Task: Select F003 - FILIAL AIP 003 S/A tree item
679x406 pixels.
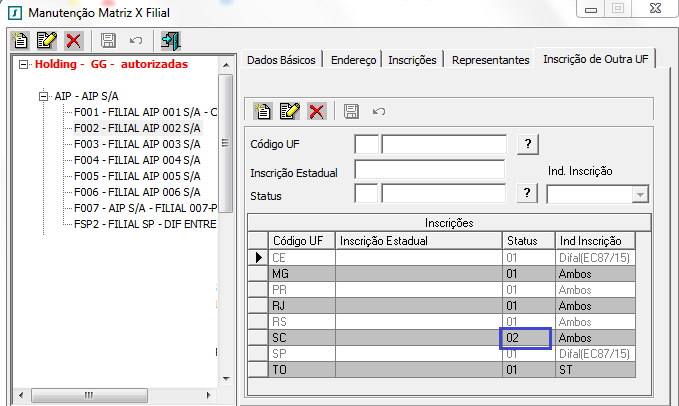Action: (137, 144)
